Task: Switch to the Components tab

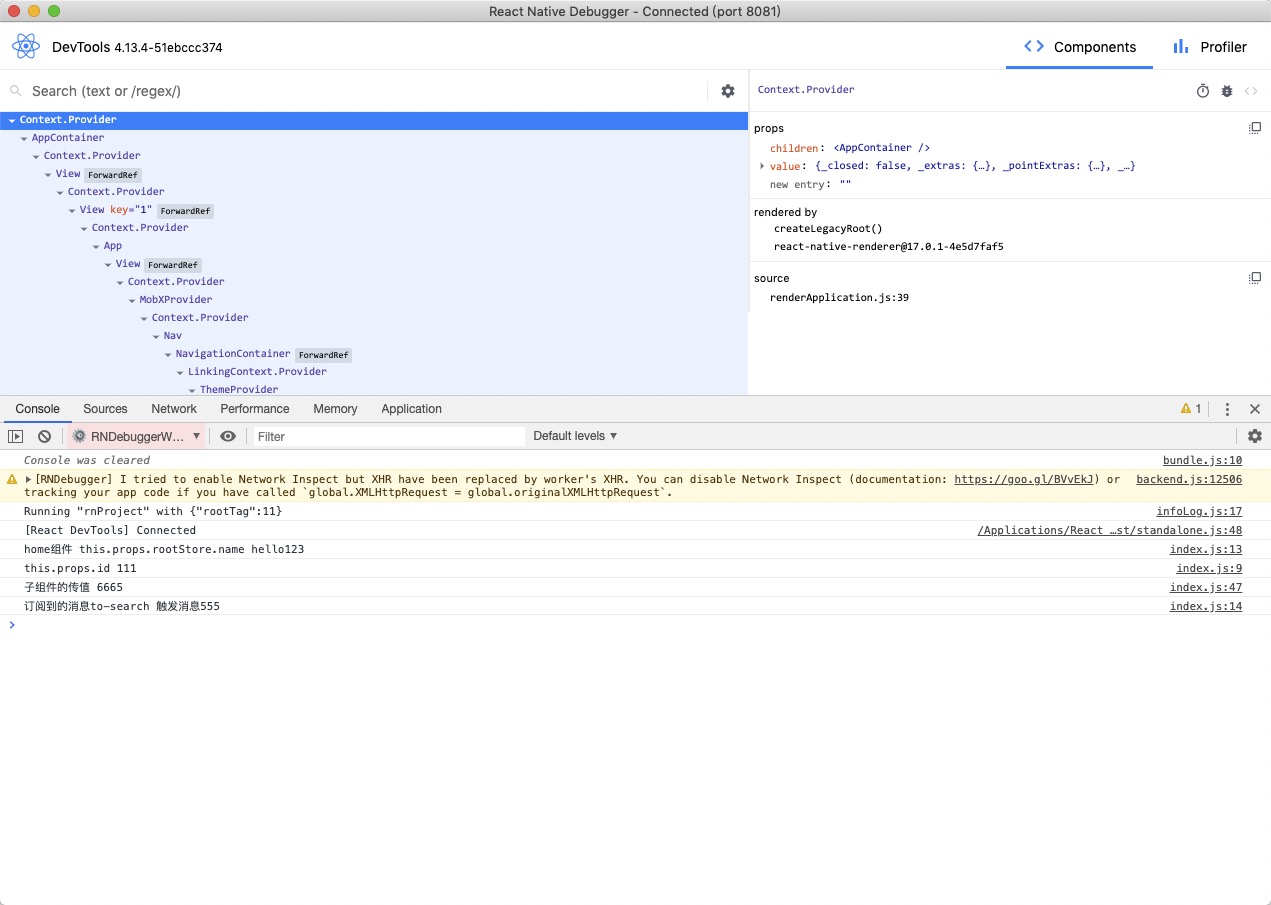Action: tap(1080, 47)
